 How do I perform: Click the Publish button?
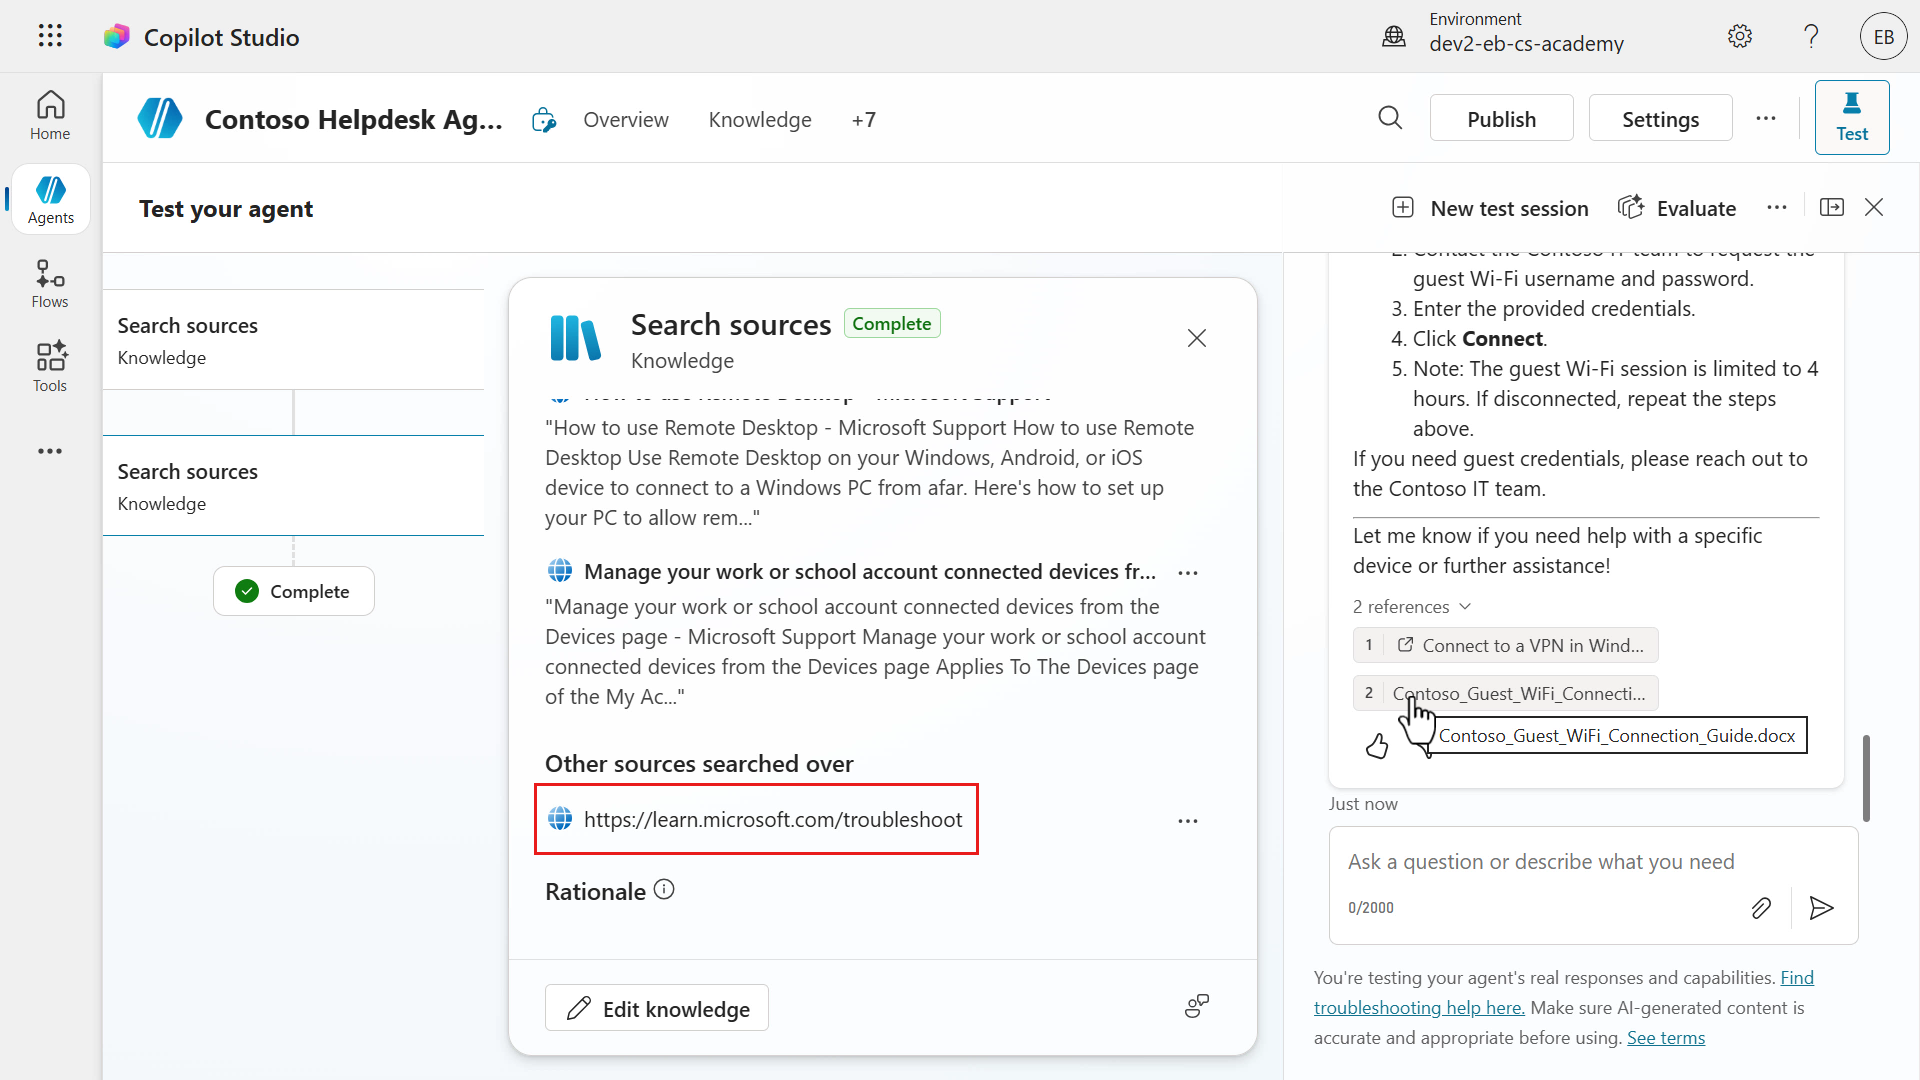[x=1501, y=118]
